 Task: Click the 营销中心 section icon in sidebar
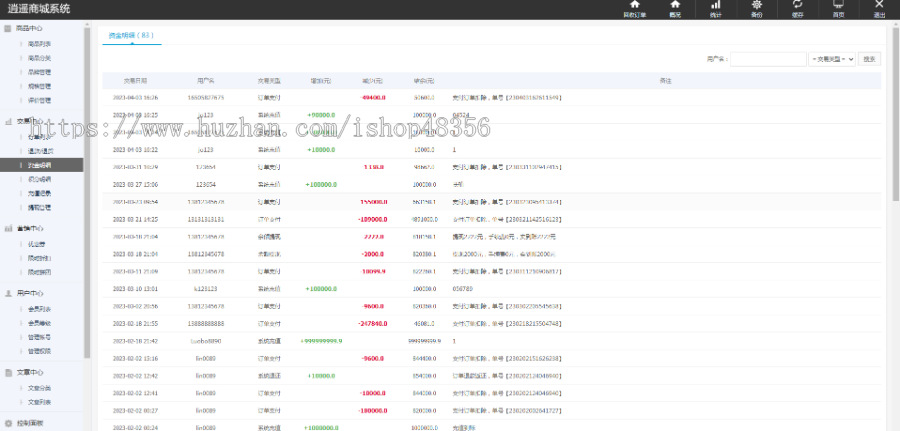tap(8, 228)
